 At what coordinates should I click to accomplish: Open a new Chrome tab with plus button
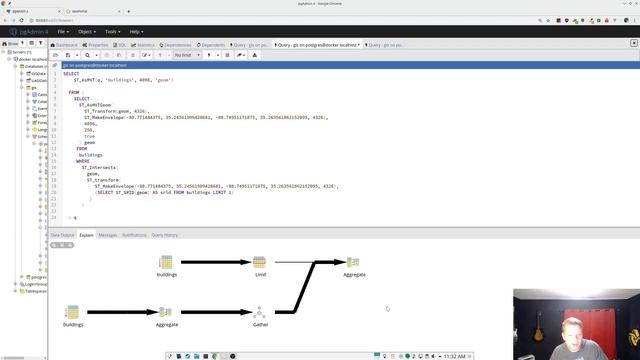pos(129,11)
